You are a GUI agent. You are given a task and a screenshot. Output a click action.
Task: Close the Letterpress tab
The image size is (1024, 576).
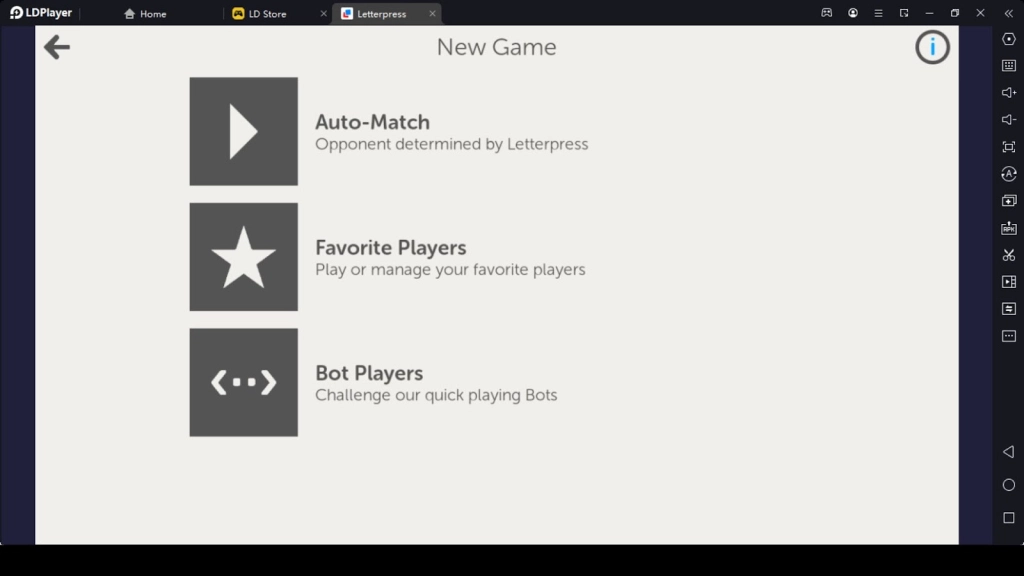432,14
